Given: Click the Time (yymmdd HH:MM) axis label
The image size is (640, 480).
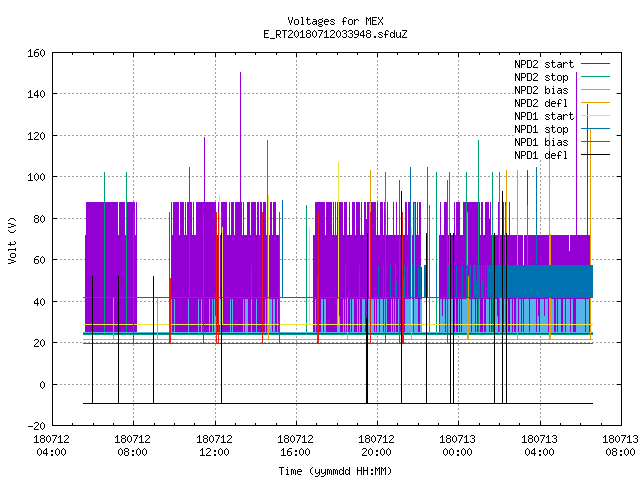Looking at the screenshot, I should point(335,471).
